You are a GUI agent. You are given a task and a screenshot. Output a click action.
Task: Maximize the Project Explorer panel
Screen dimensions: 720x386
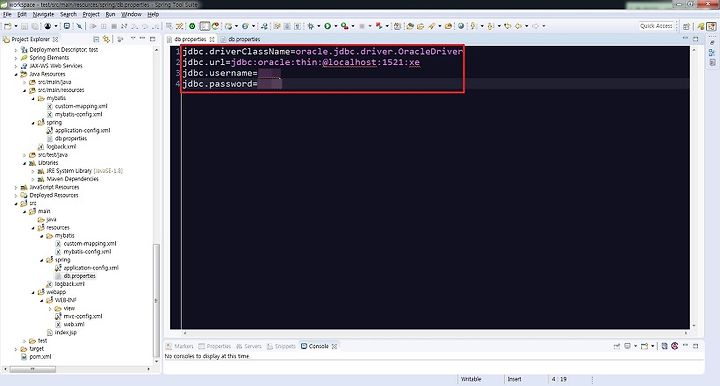[152, 39]
